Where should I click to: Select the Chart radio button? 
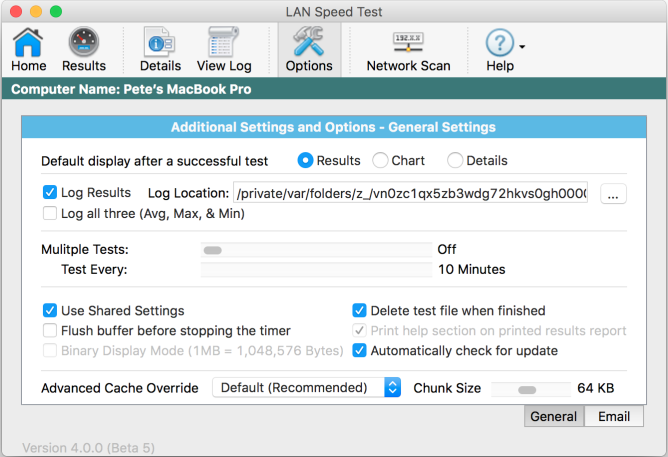(380, 161)
